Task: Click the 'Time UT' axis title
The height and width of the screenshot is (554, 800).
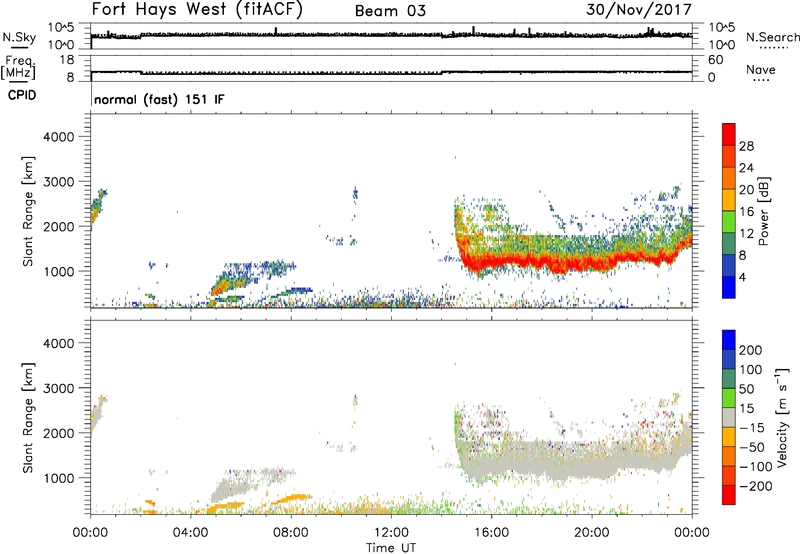Action: pyautogui.click(x=391, y=548)
